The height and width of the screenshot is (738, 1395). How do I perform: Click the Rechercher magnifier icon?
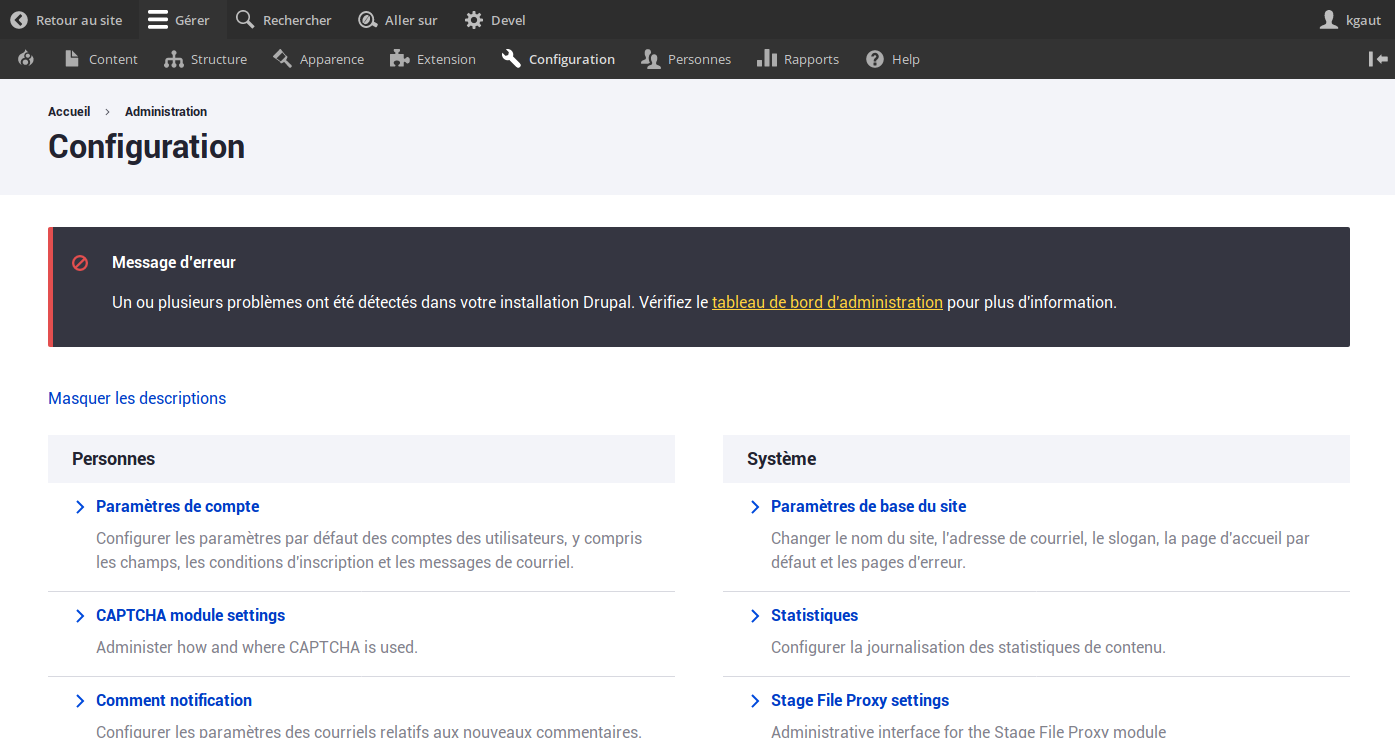tap(245, 20)
